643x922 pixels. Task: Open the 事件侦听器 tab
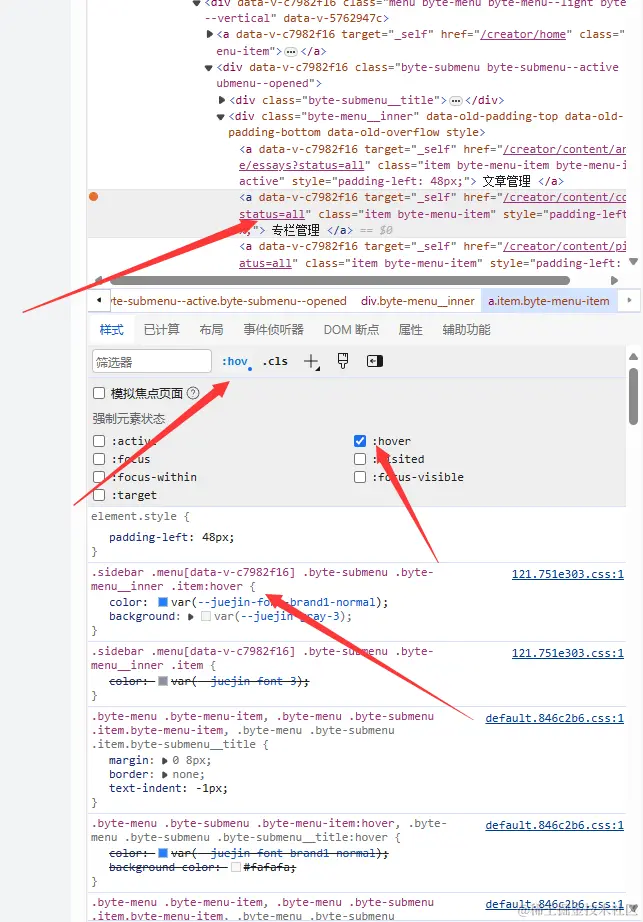[x=273, y=329]
